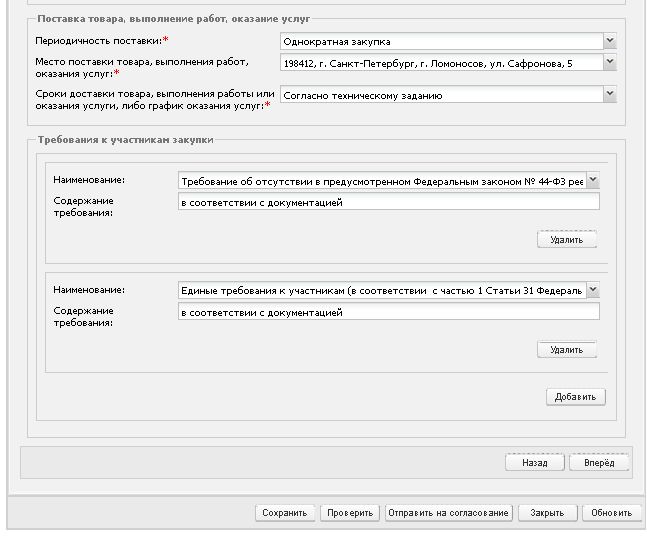Screen dimensions: 647x550
Task: Close the form with Закрыть
Action: 547,513
